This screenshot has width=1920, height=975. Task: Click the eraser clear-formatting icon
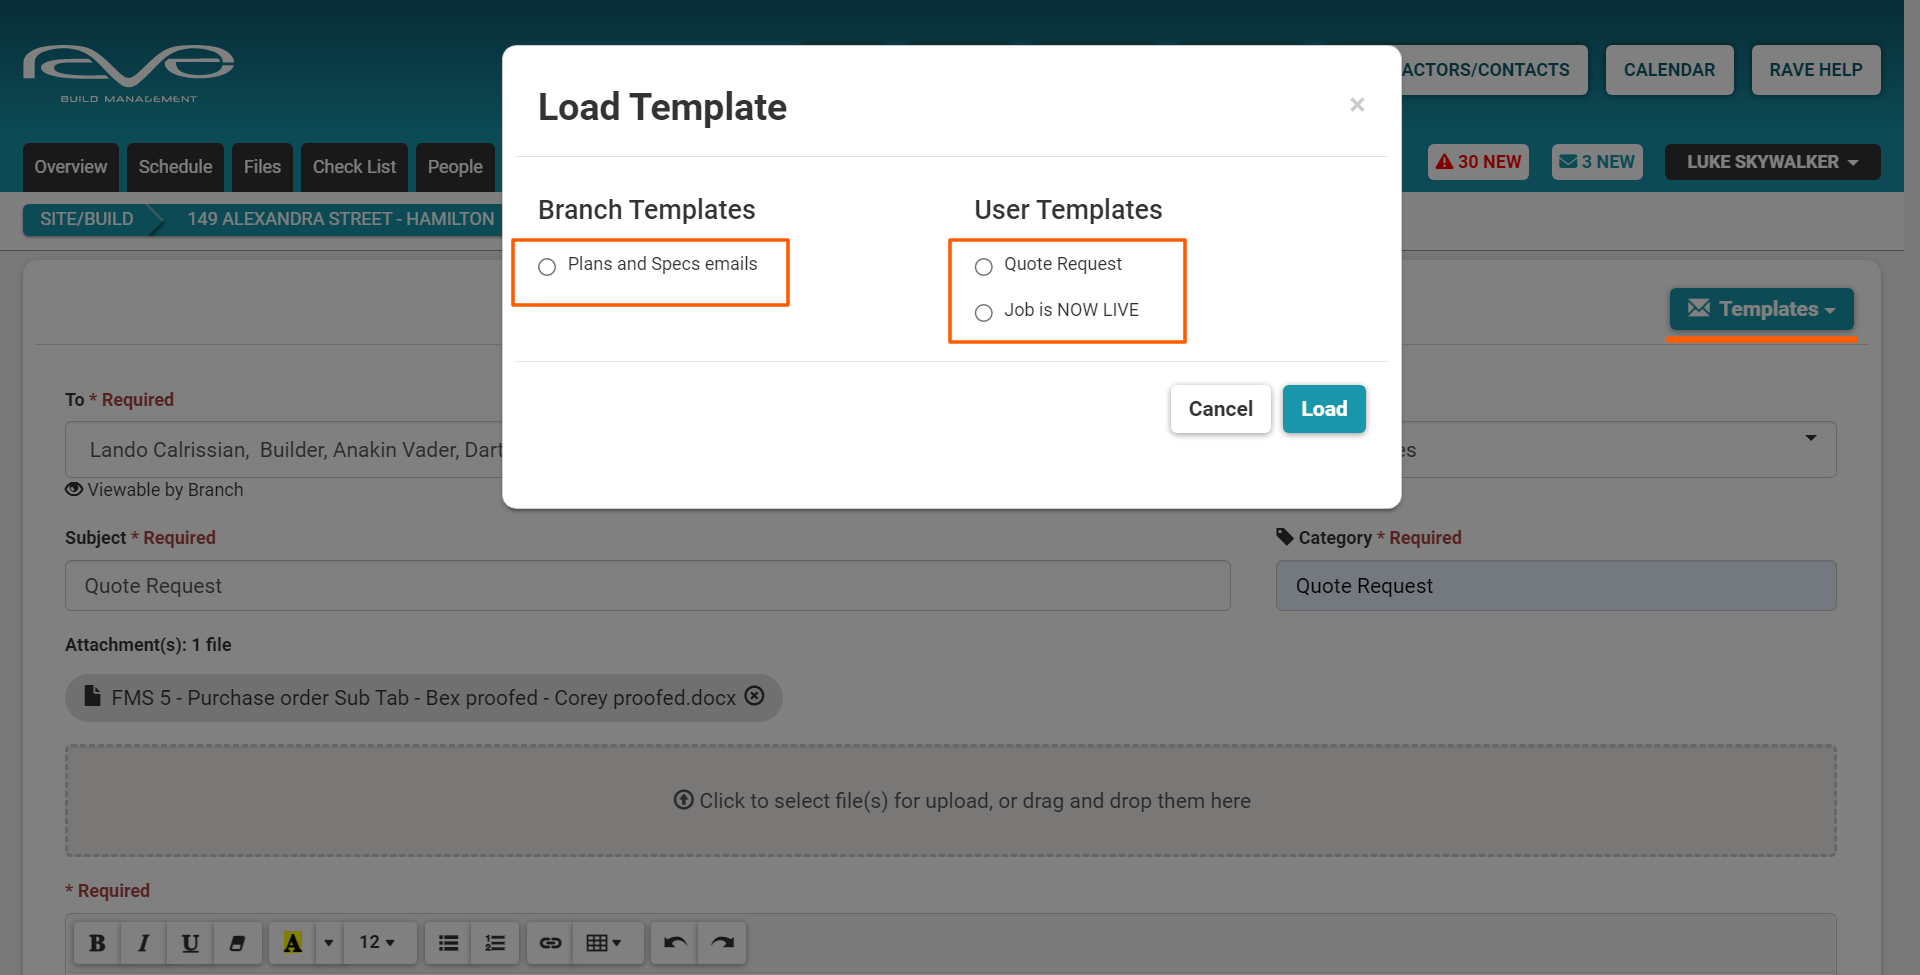[237, 943]
